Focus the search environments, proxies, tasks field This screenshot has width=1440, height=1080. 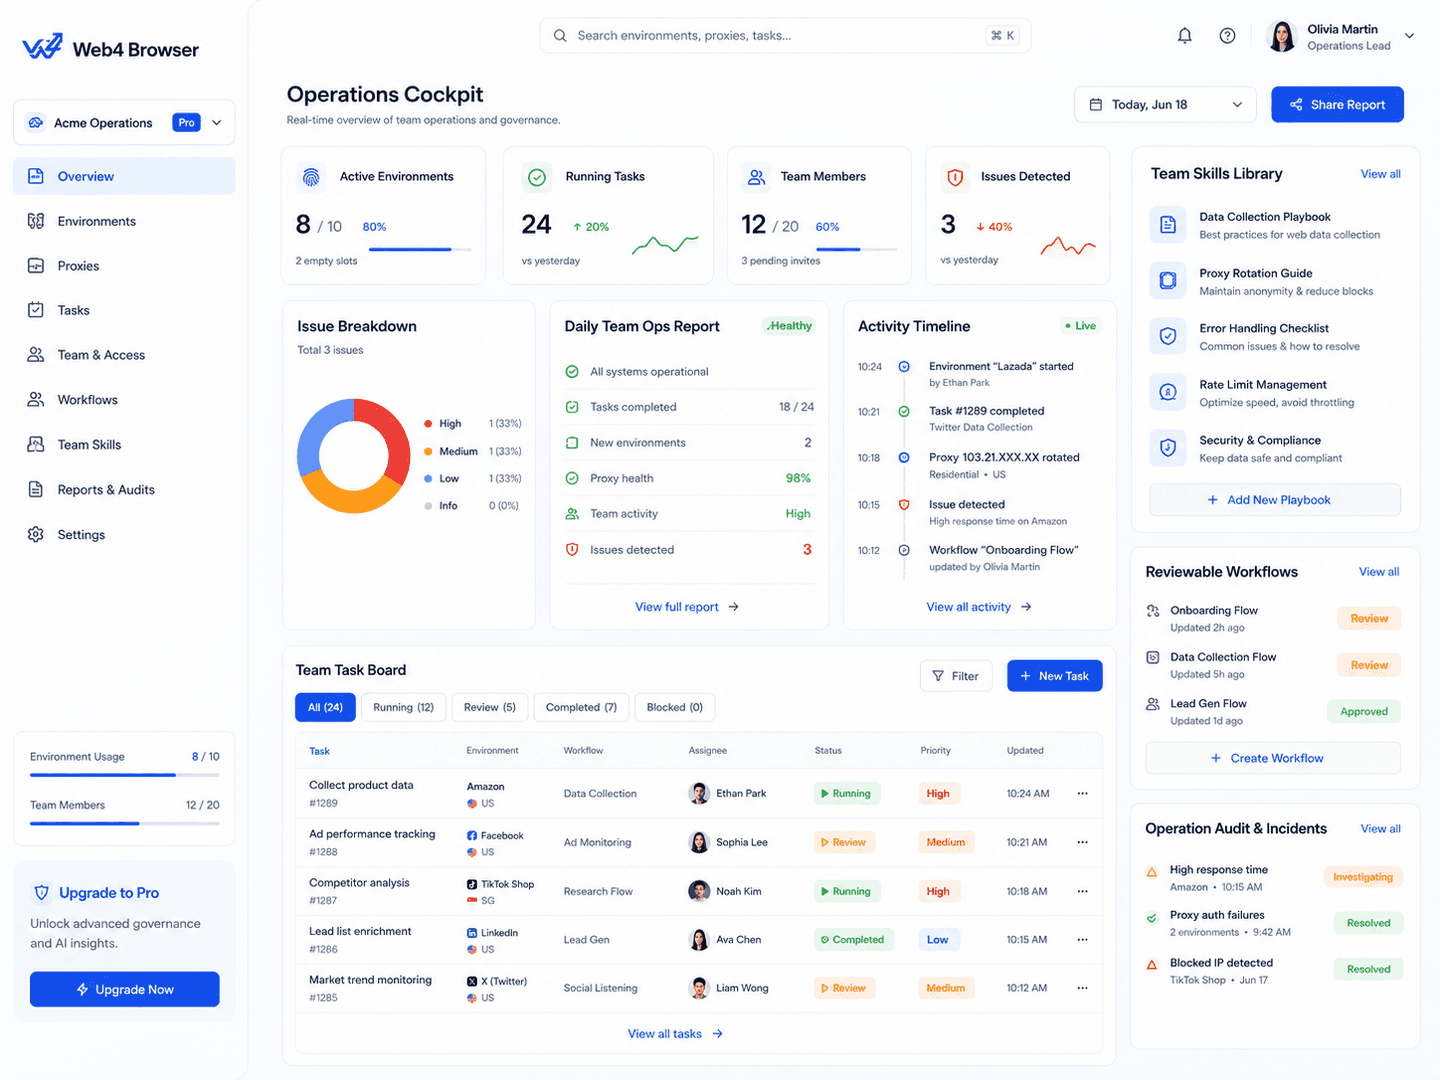[x=785, y=36]
